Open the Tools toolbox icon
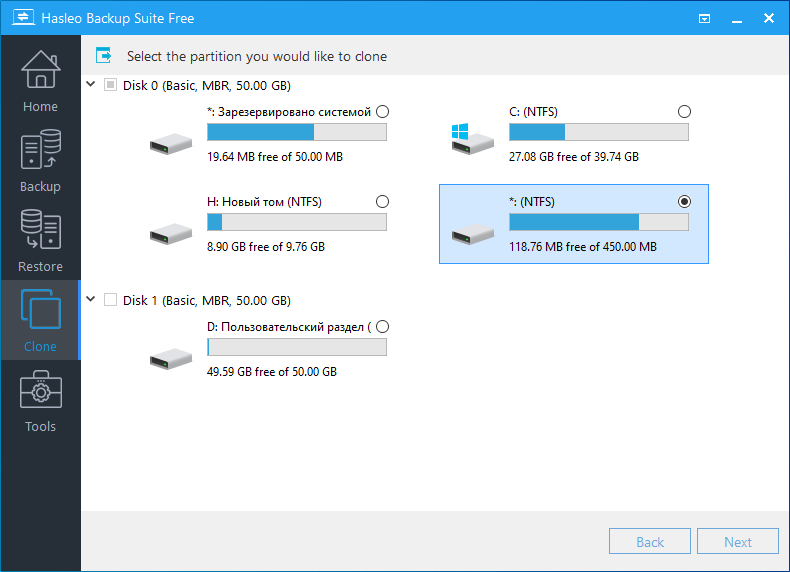 tap(40, 390)
